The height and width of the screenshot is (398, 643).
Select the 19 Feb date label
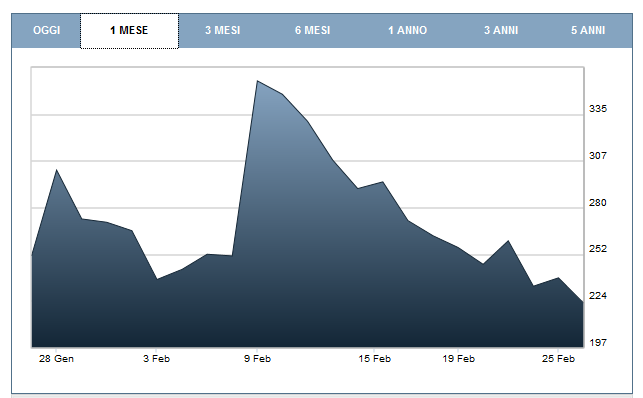click(x=458, y=359)
